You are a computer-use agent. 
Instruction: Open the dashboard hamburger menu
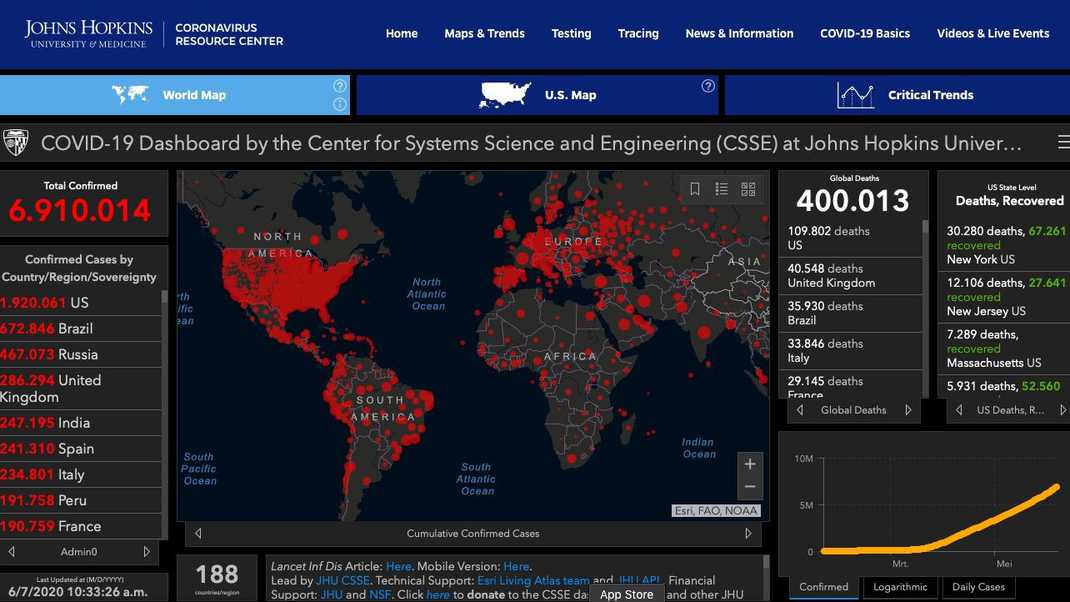[1063, 142]
